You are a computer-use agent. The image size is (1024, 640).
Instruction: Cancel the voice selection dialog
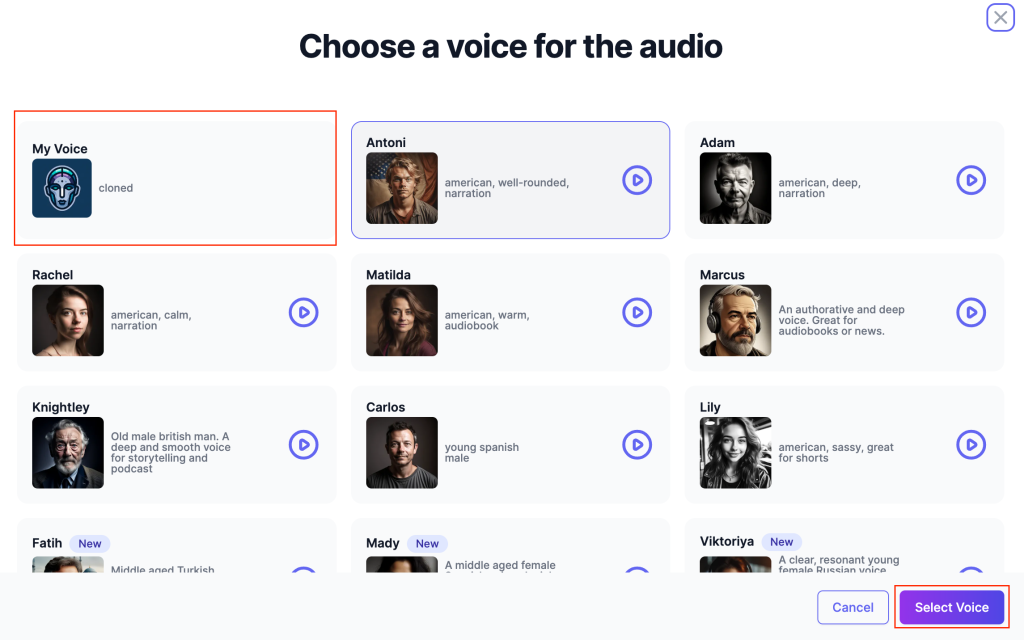coord(853,607)
